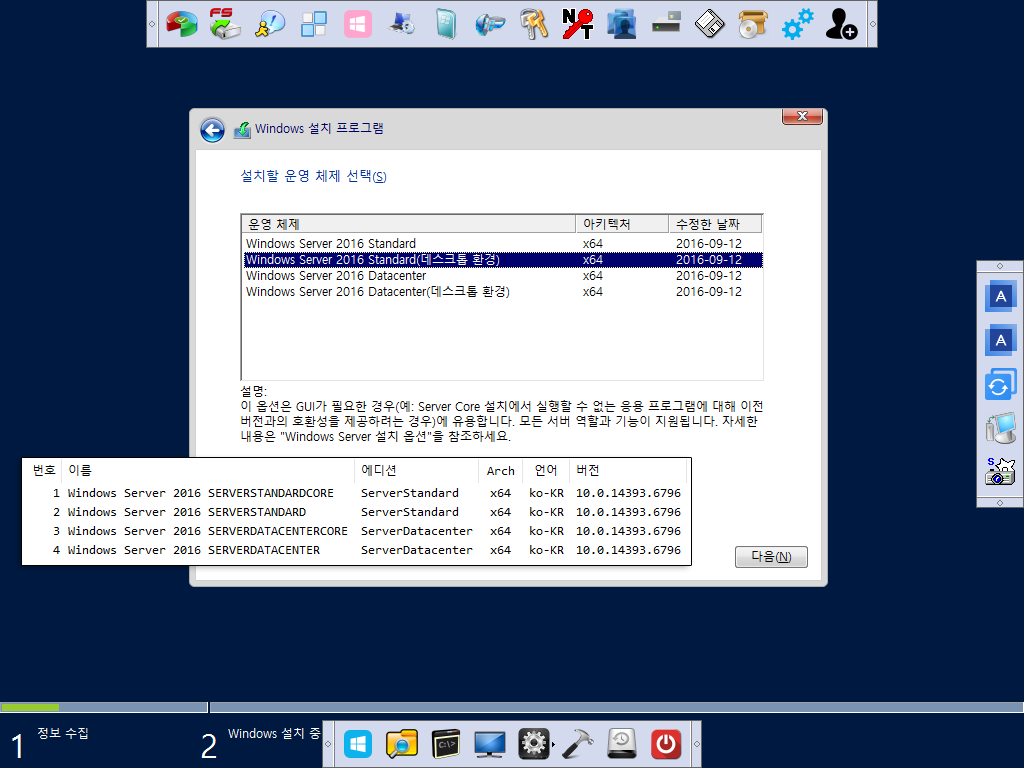Click the SERVERDATACENTER row numbered 4
The image size is (1024, 768).
coord(357,550)
